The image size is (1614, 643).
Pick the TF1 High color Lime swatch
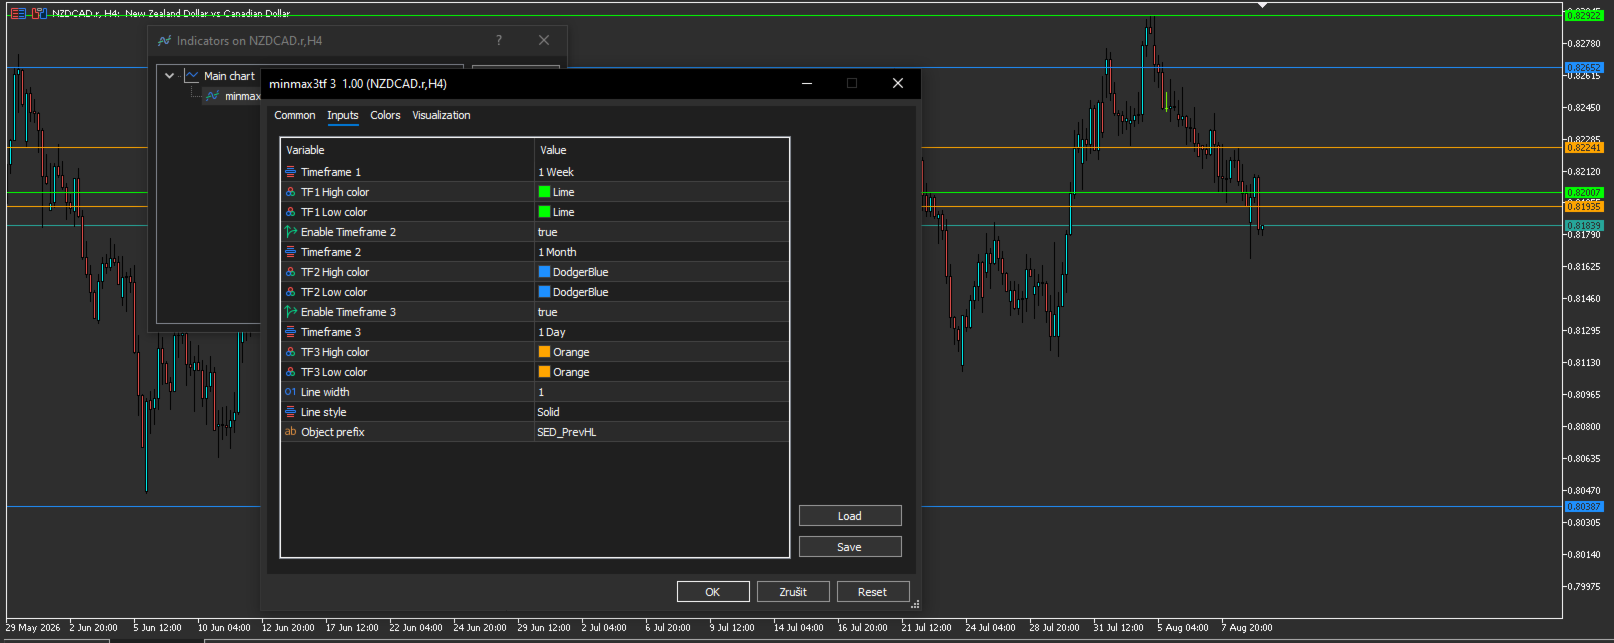tap(544, 192)
